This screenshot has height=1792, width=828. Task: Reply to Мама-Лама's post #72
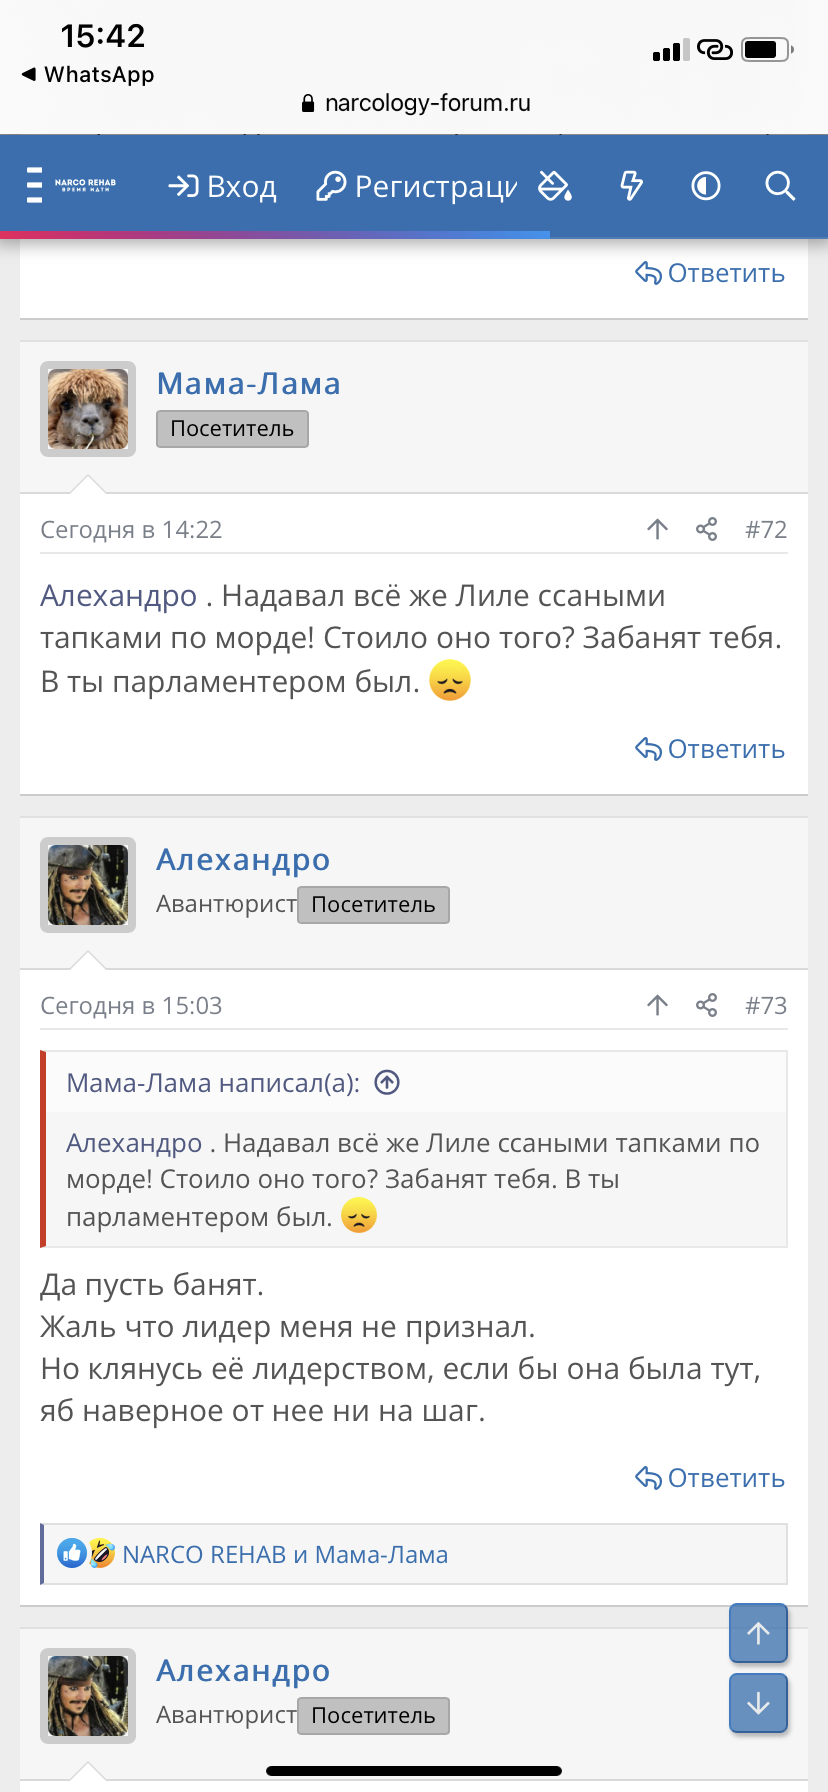pos(710,749)
